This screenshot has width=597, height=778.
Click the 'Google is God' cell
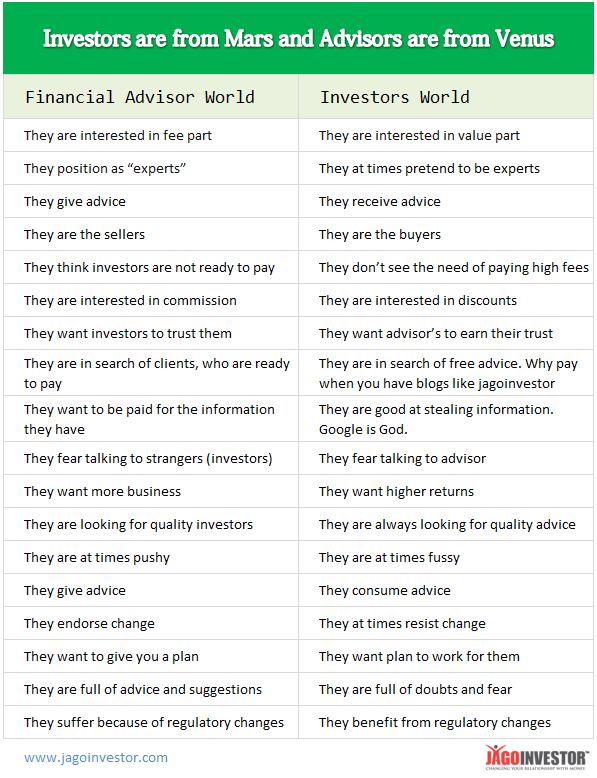(x=446, y=419)
